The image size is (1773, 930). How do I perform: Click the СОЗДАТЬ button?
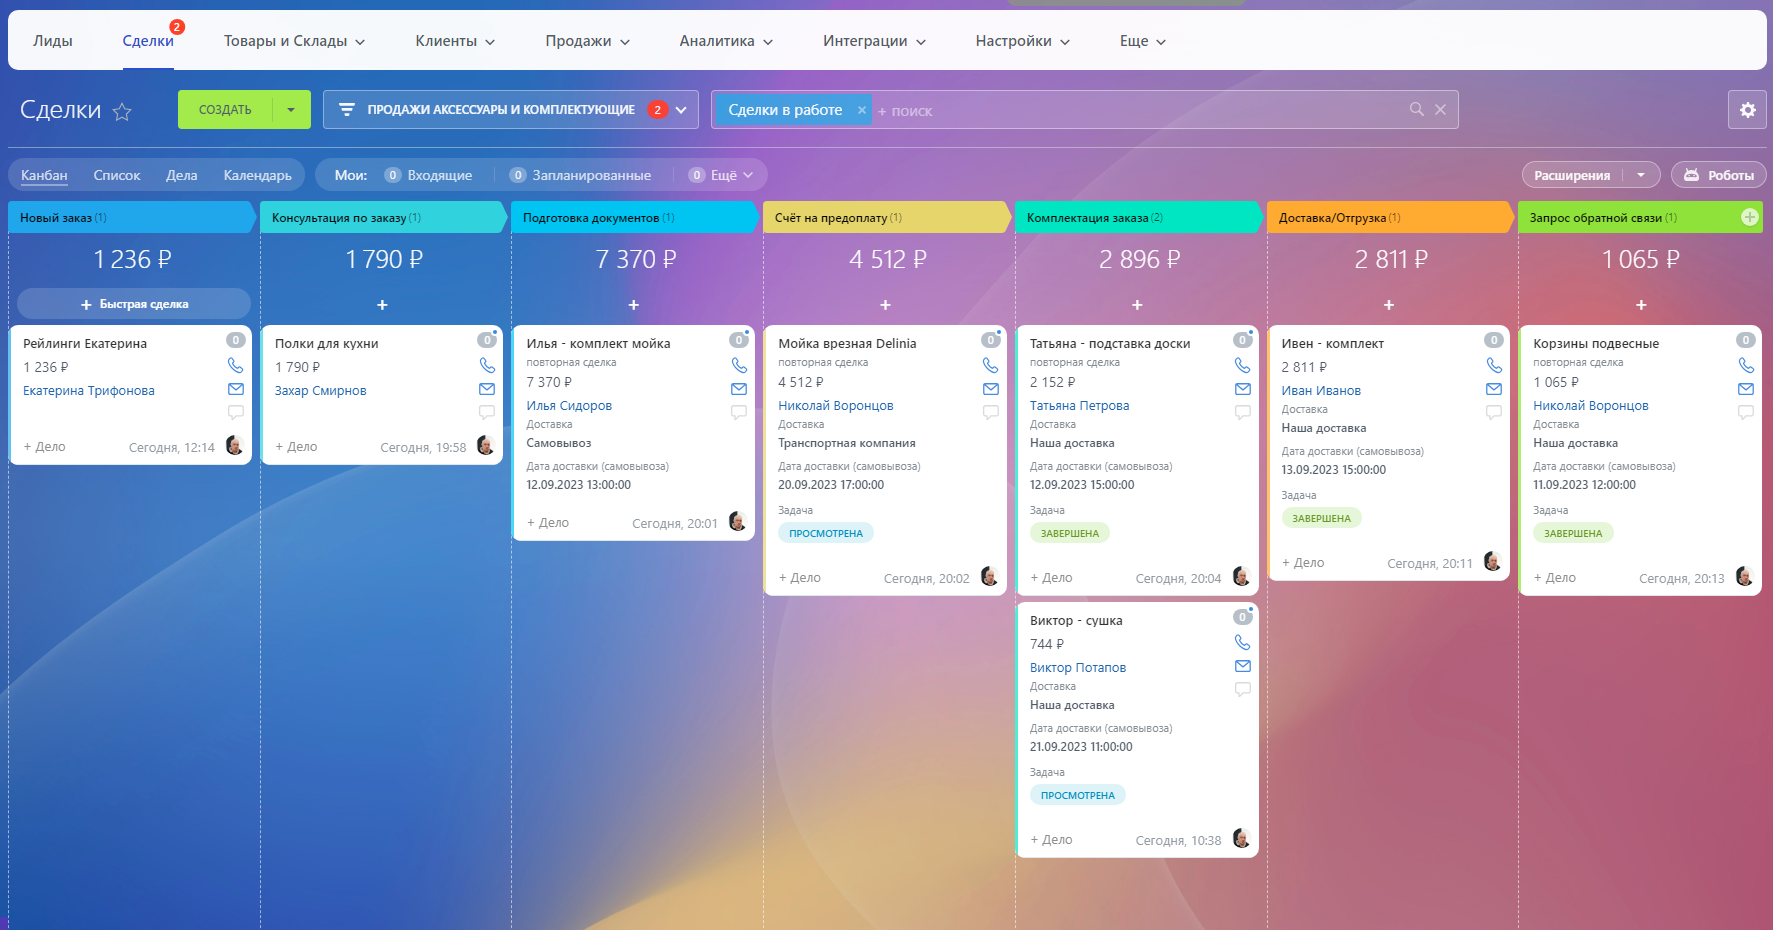coord(225,110)
